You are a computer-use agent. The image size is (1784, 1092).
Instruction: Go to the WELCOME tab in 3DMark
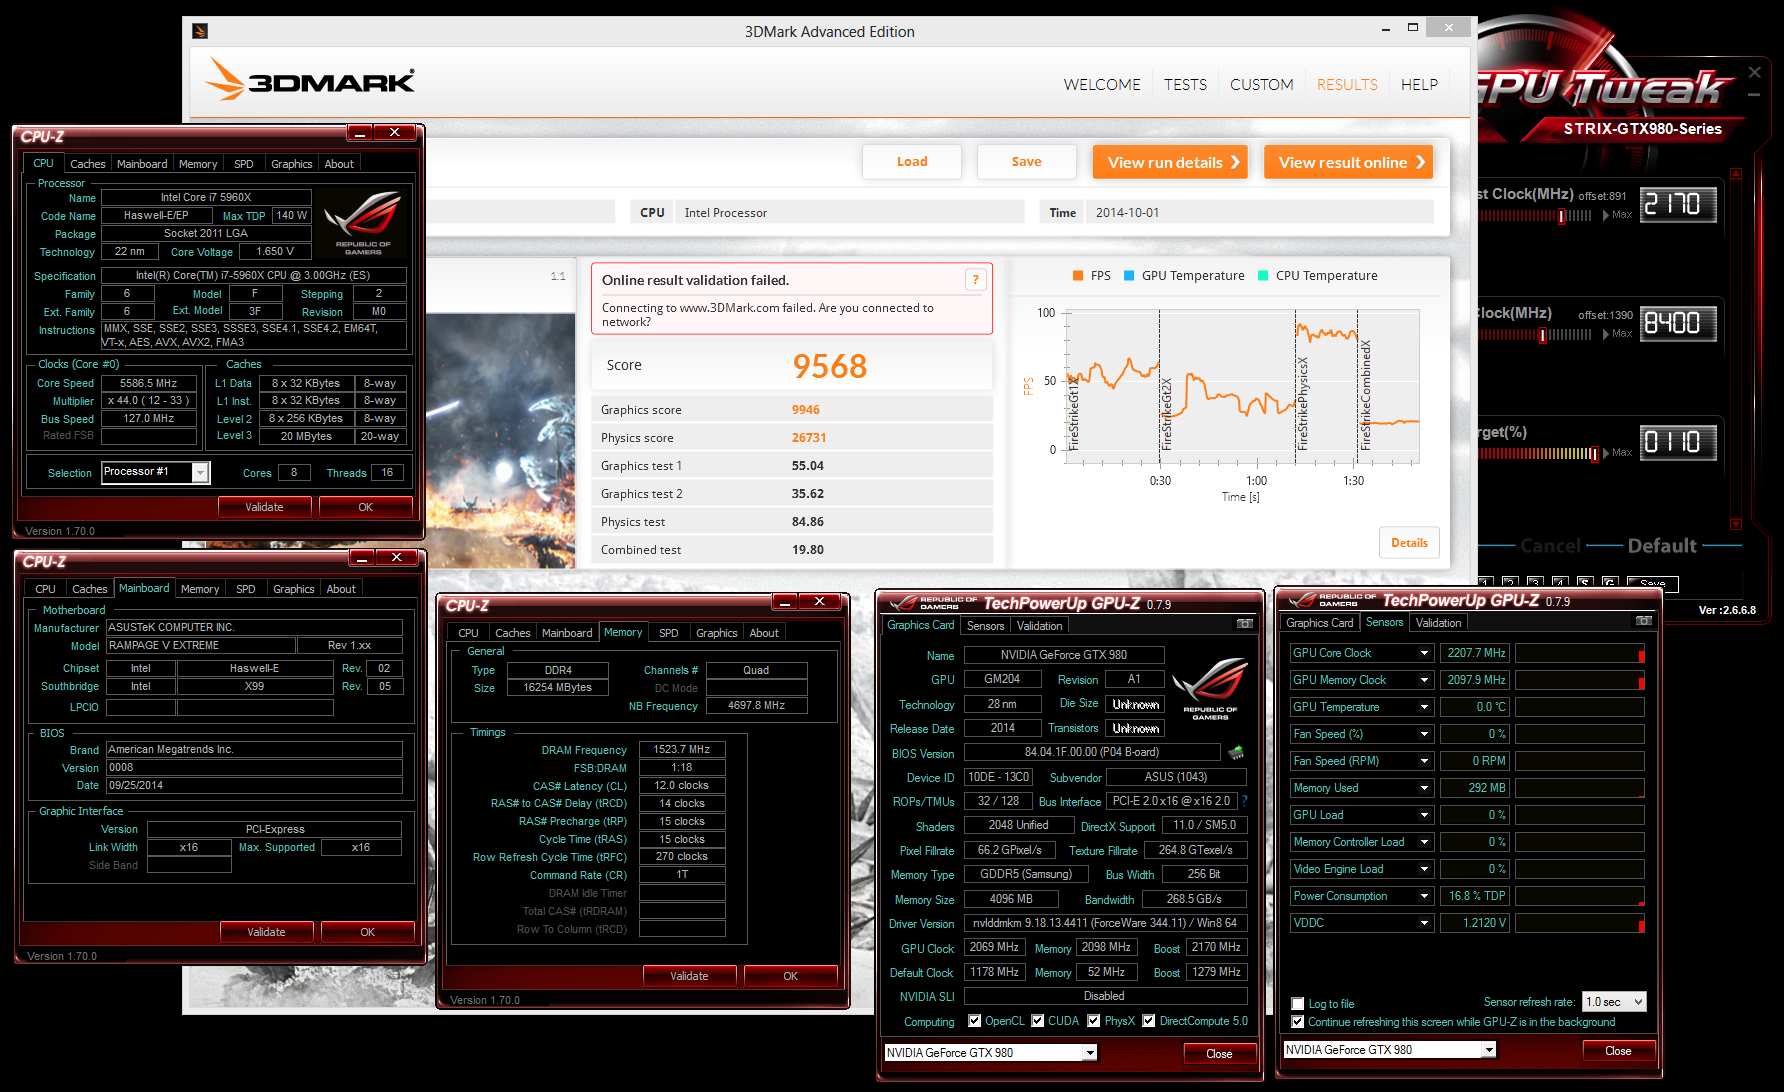[x=1102, y=85]
